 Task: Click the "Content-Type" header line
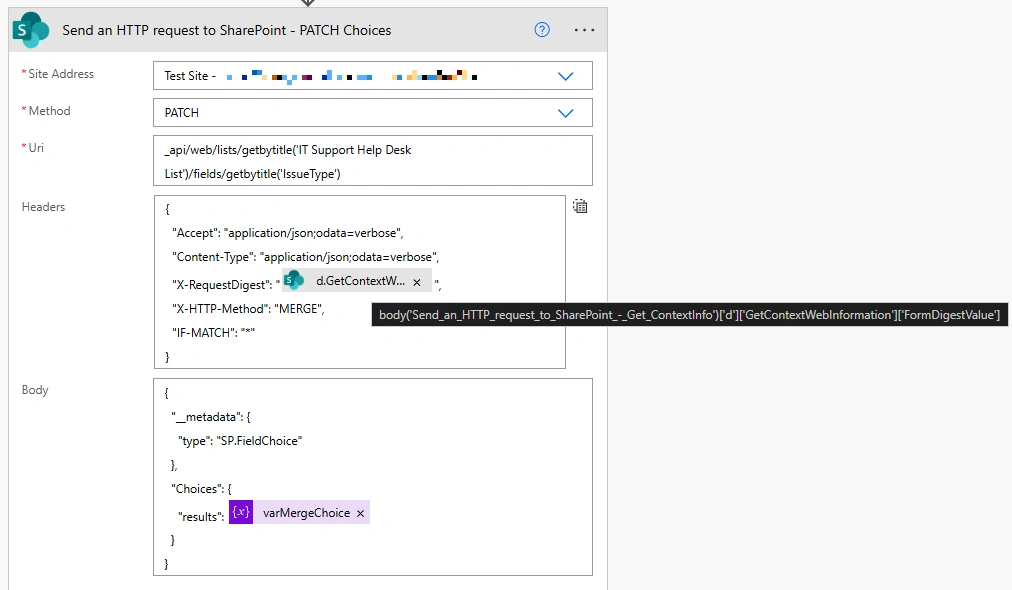[x=306, y=257]
